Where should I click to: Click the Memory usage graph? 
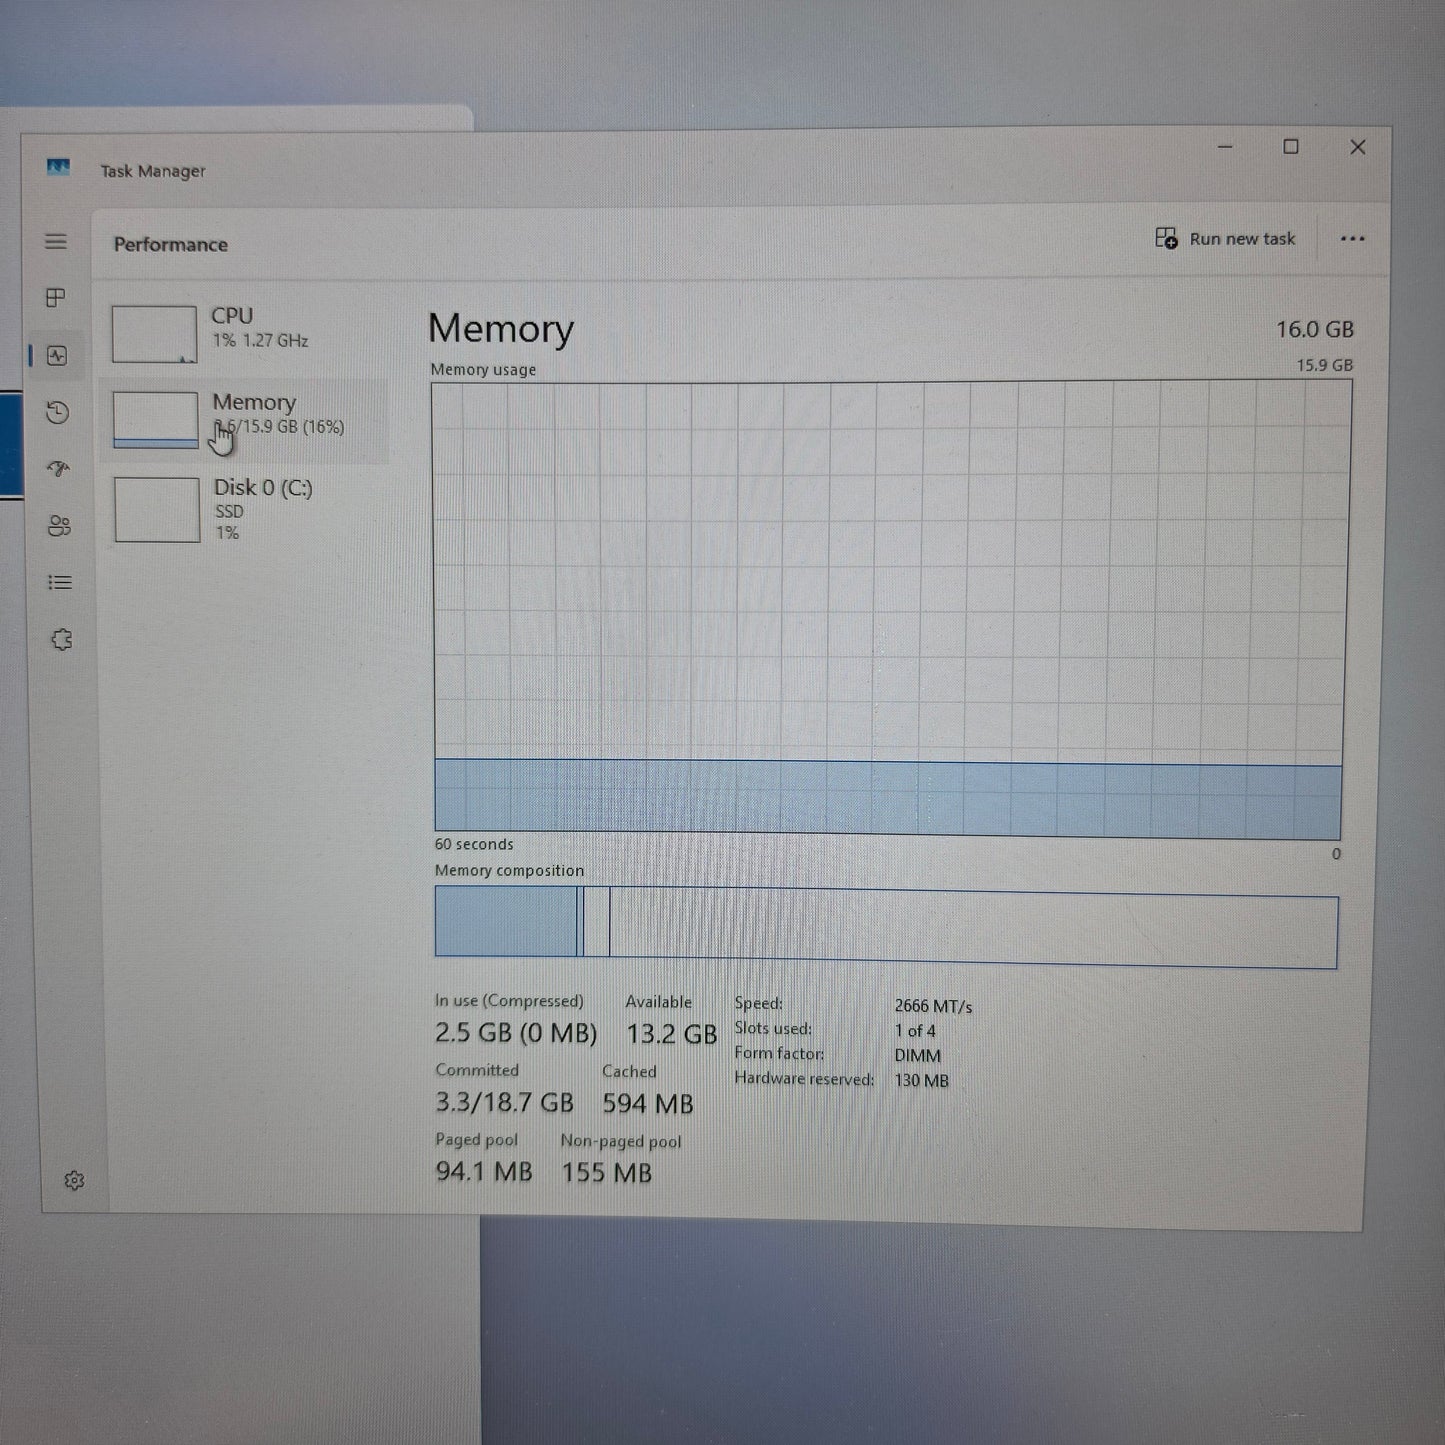(x=888, y=610)
